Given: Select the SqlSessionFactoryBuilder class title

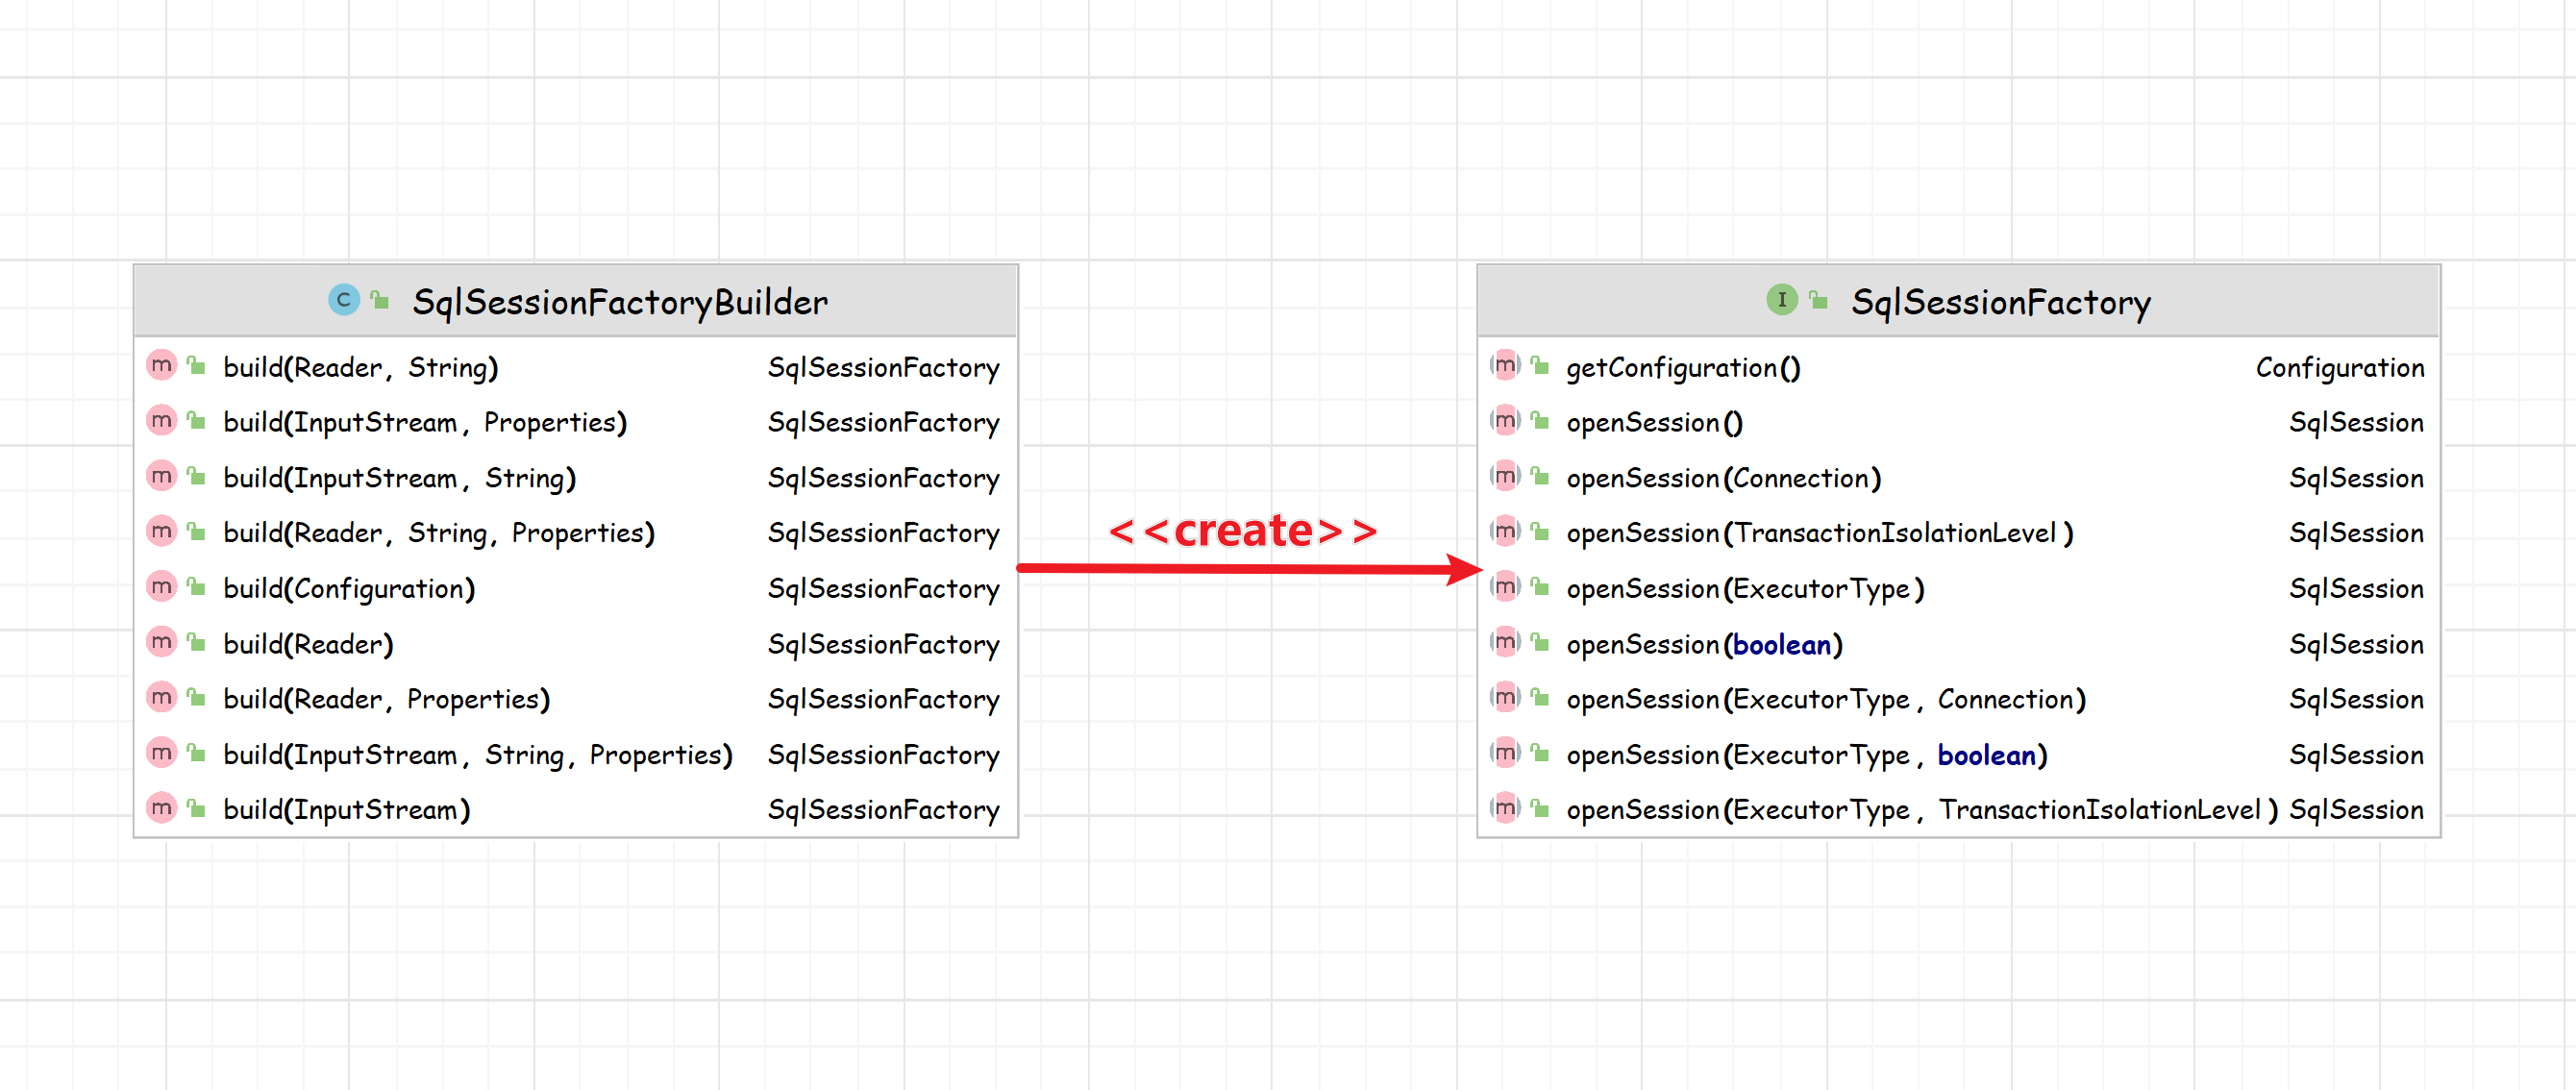Looking at the screenshot, I should [x=619, y=302].
